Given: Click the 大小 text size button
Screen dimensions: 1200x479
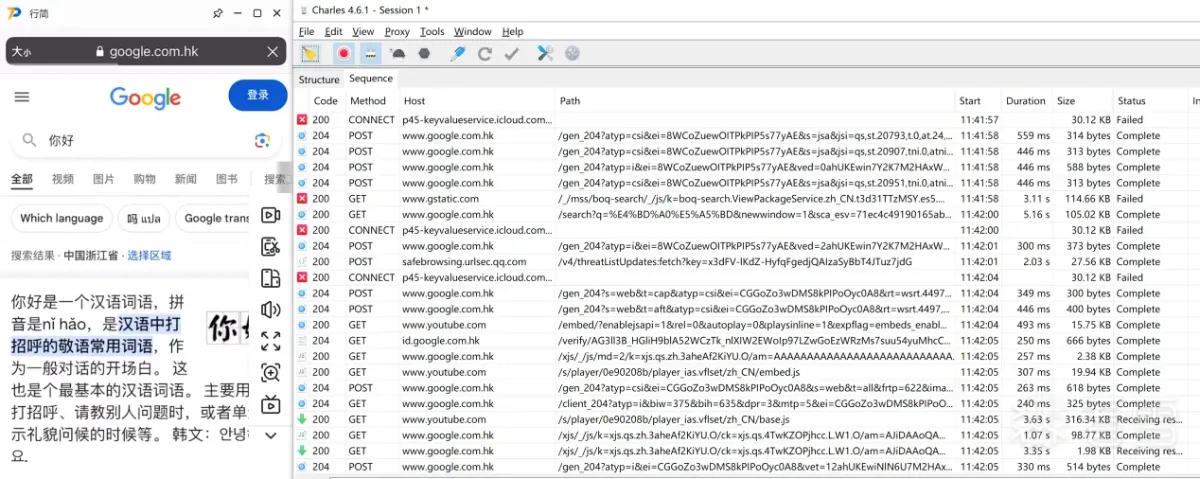Looking at the screenshot, I should tap(22, 52).
